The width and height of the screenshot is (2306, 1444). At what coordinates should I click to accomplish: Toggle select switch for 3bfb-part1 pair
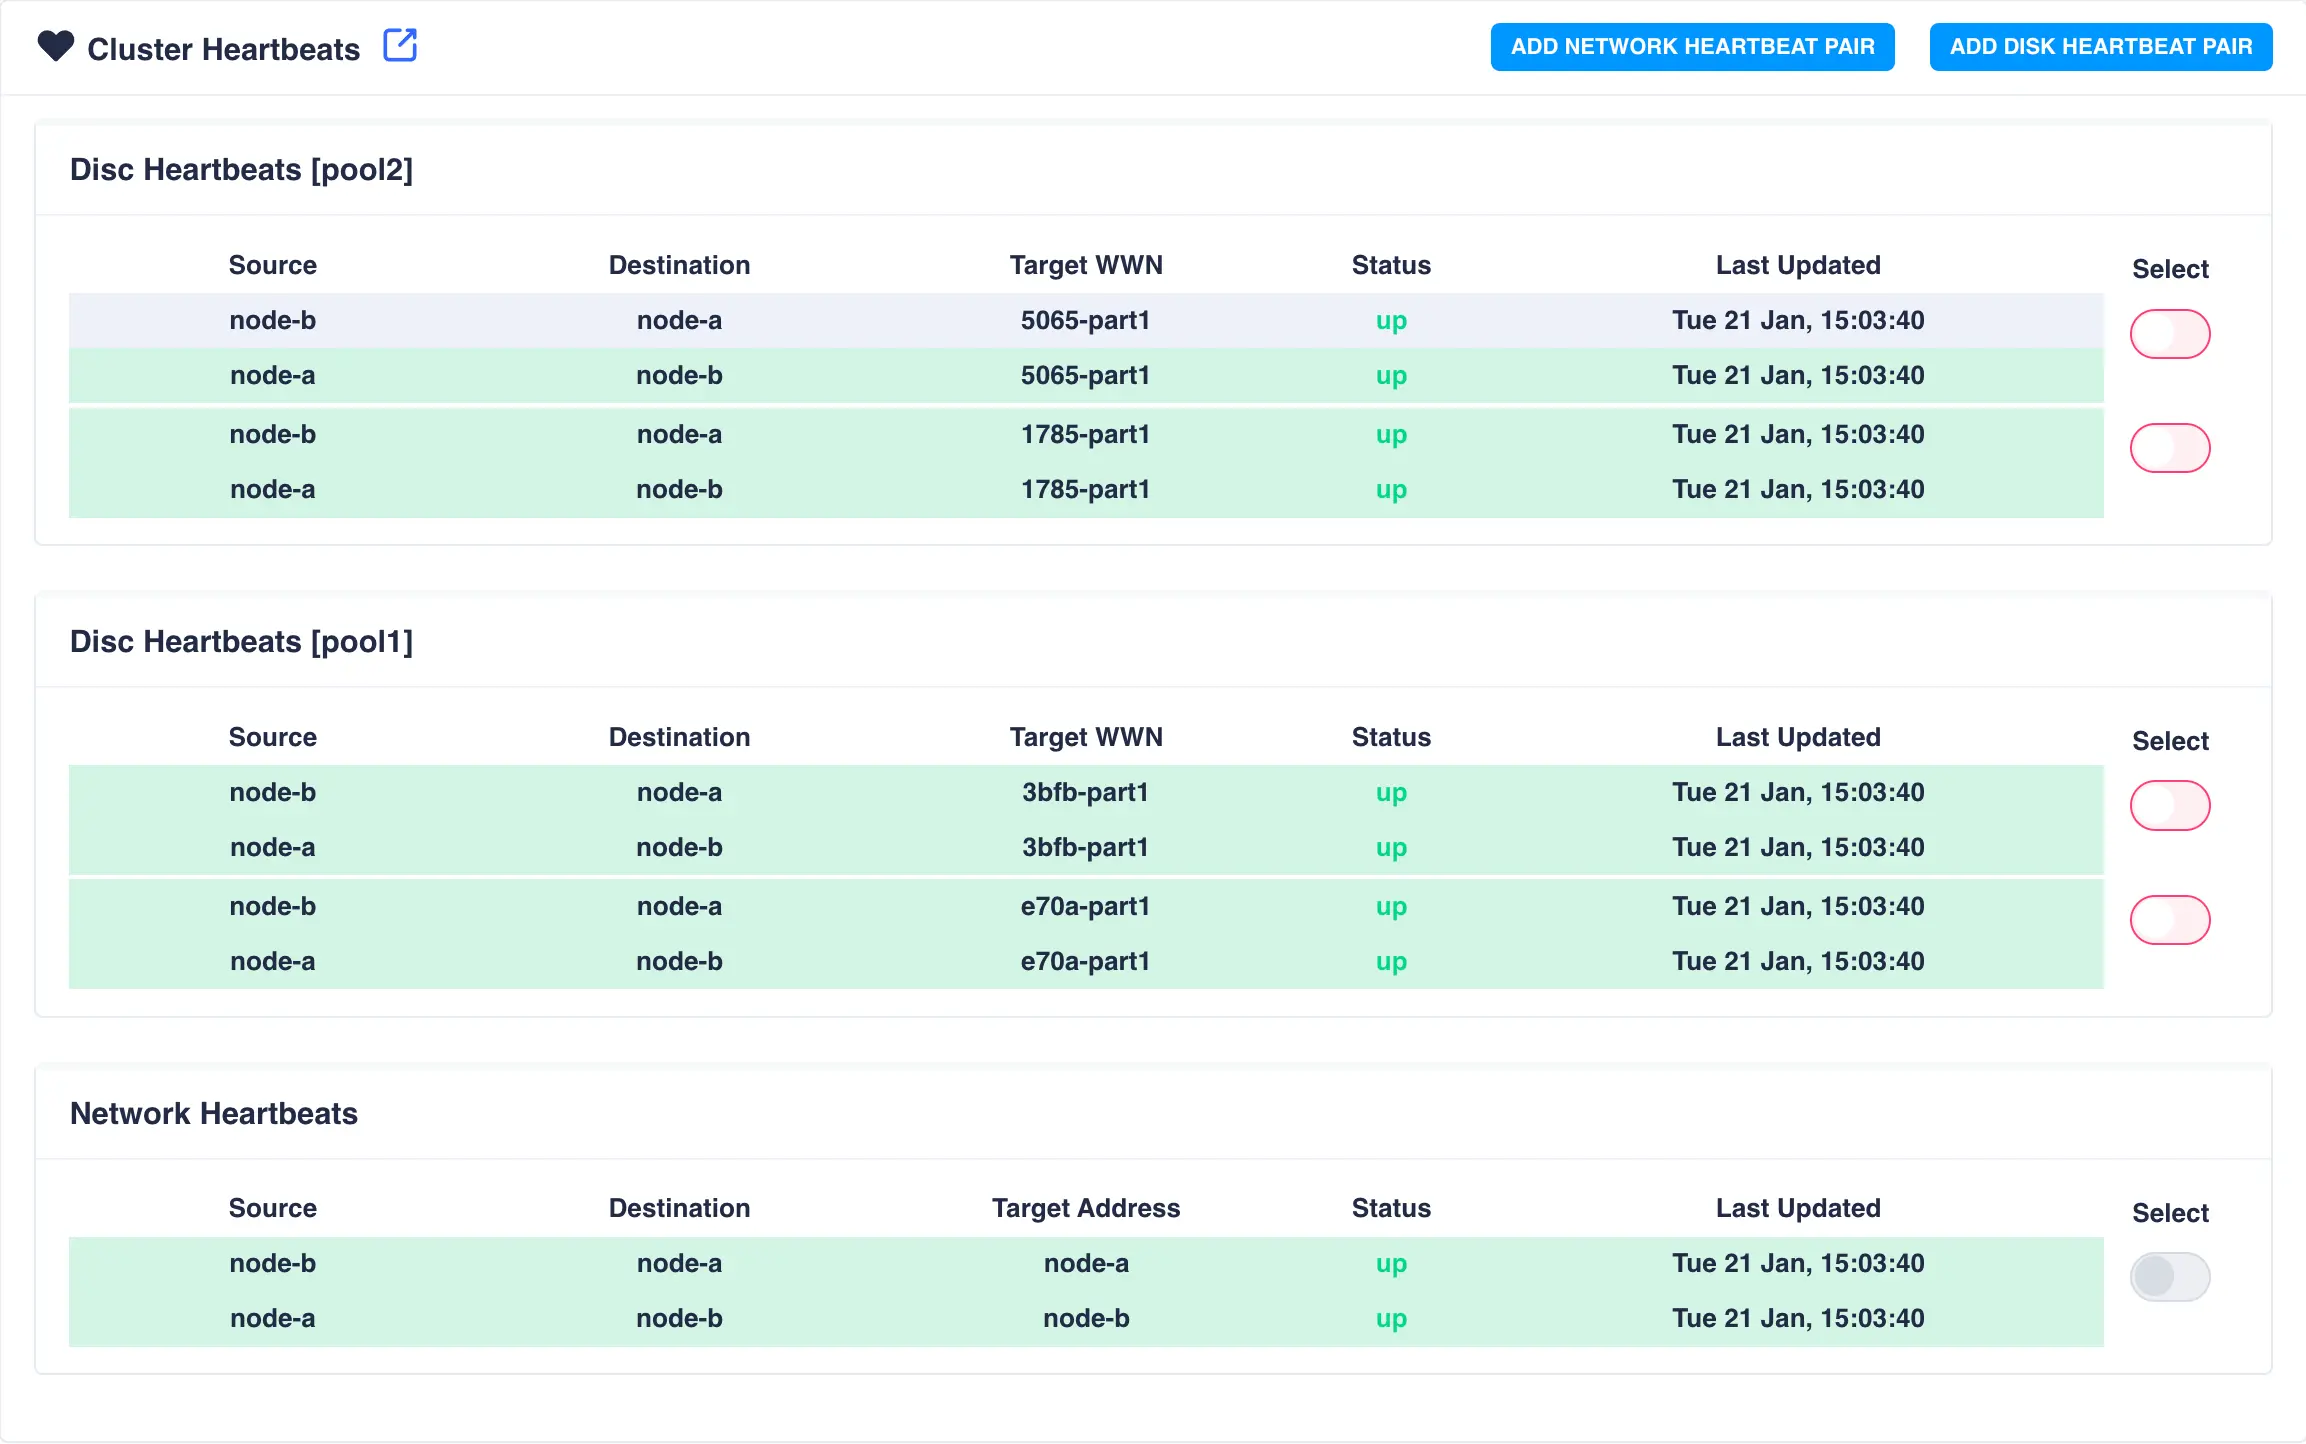click(x=2169, y=806)
